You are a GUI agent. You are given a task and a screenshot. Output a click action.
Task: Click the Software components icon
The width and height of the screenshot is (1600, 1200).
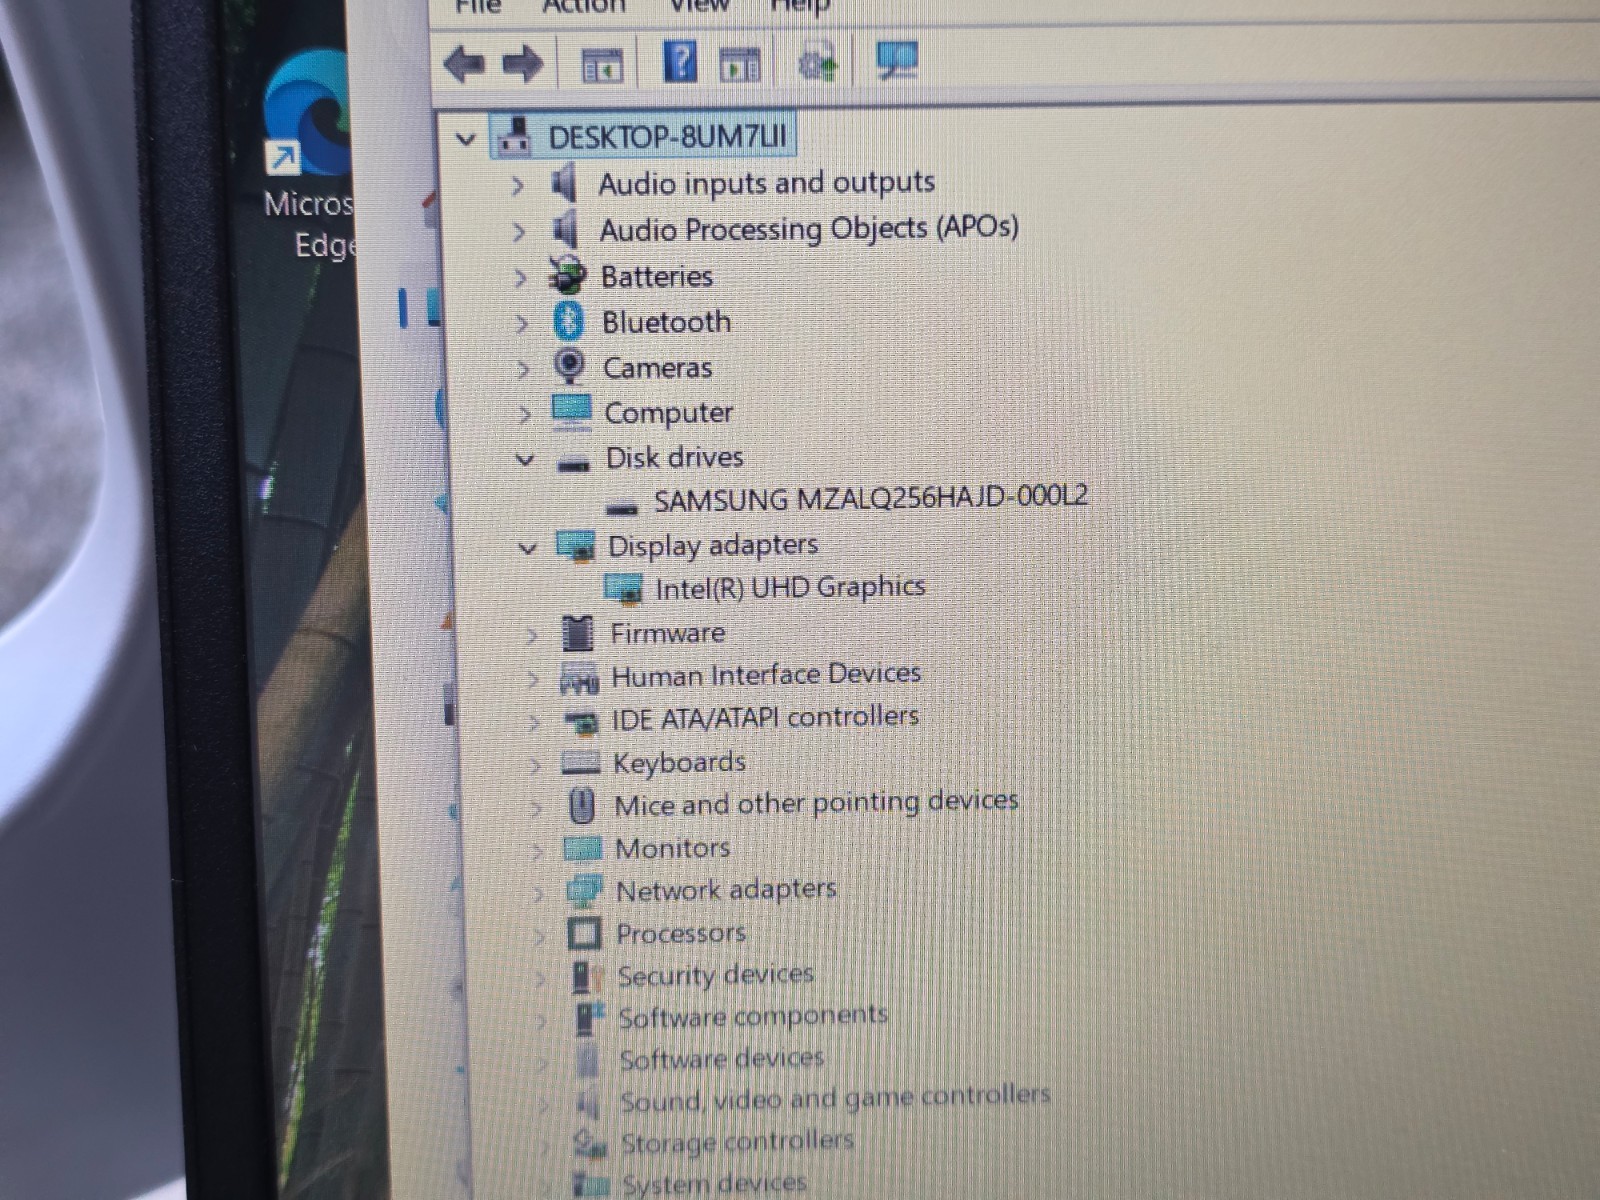tap(589, 1019)
